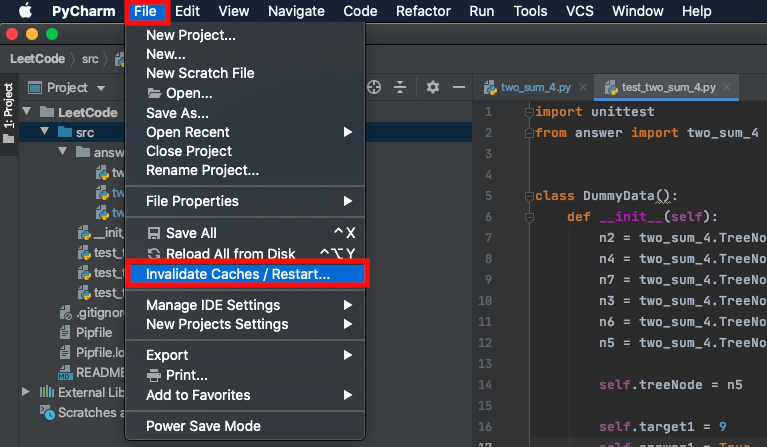Open the Code menu
Screen dimensions: 767x447
(x=360, y=11)
